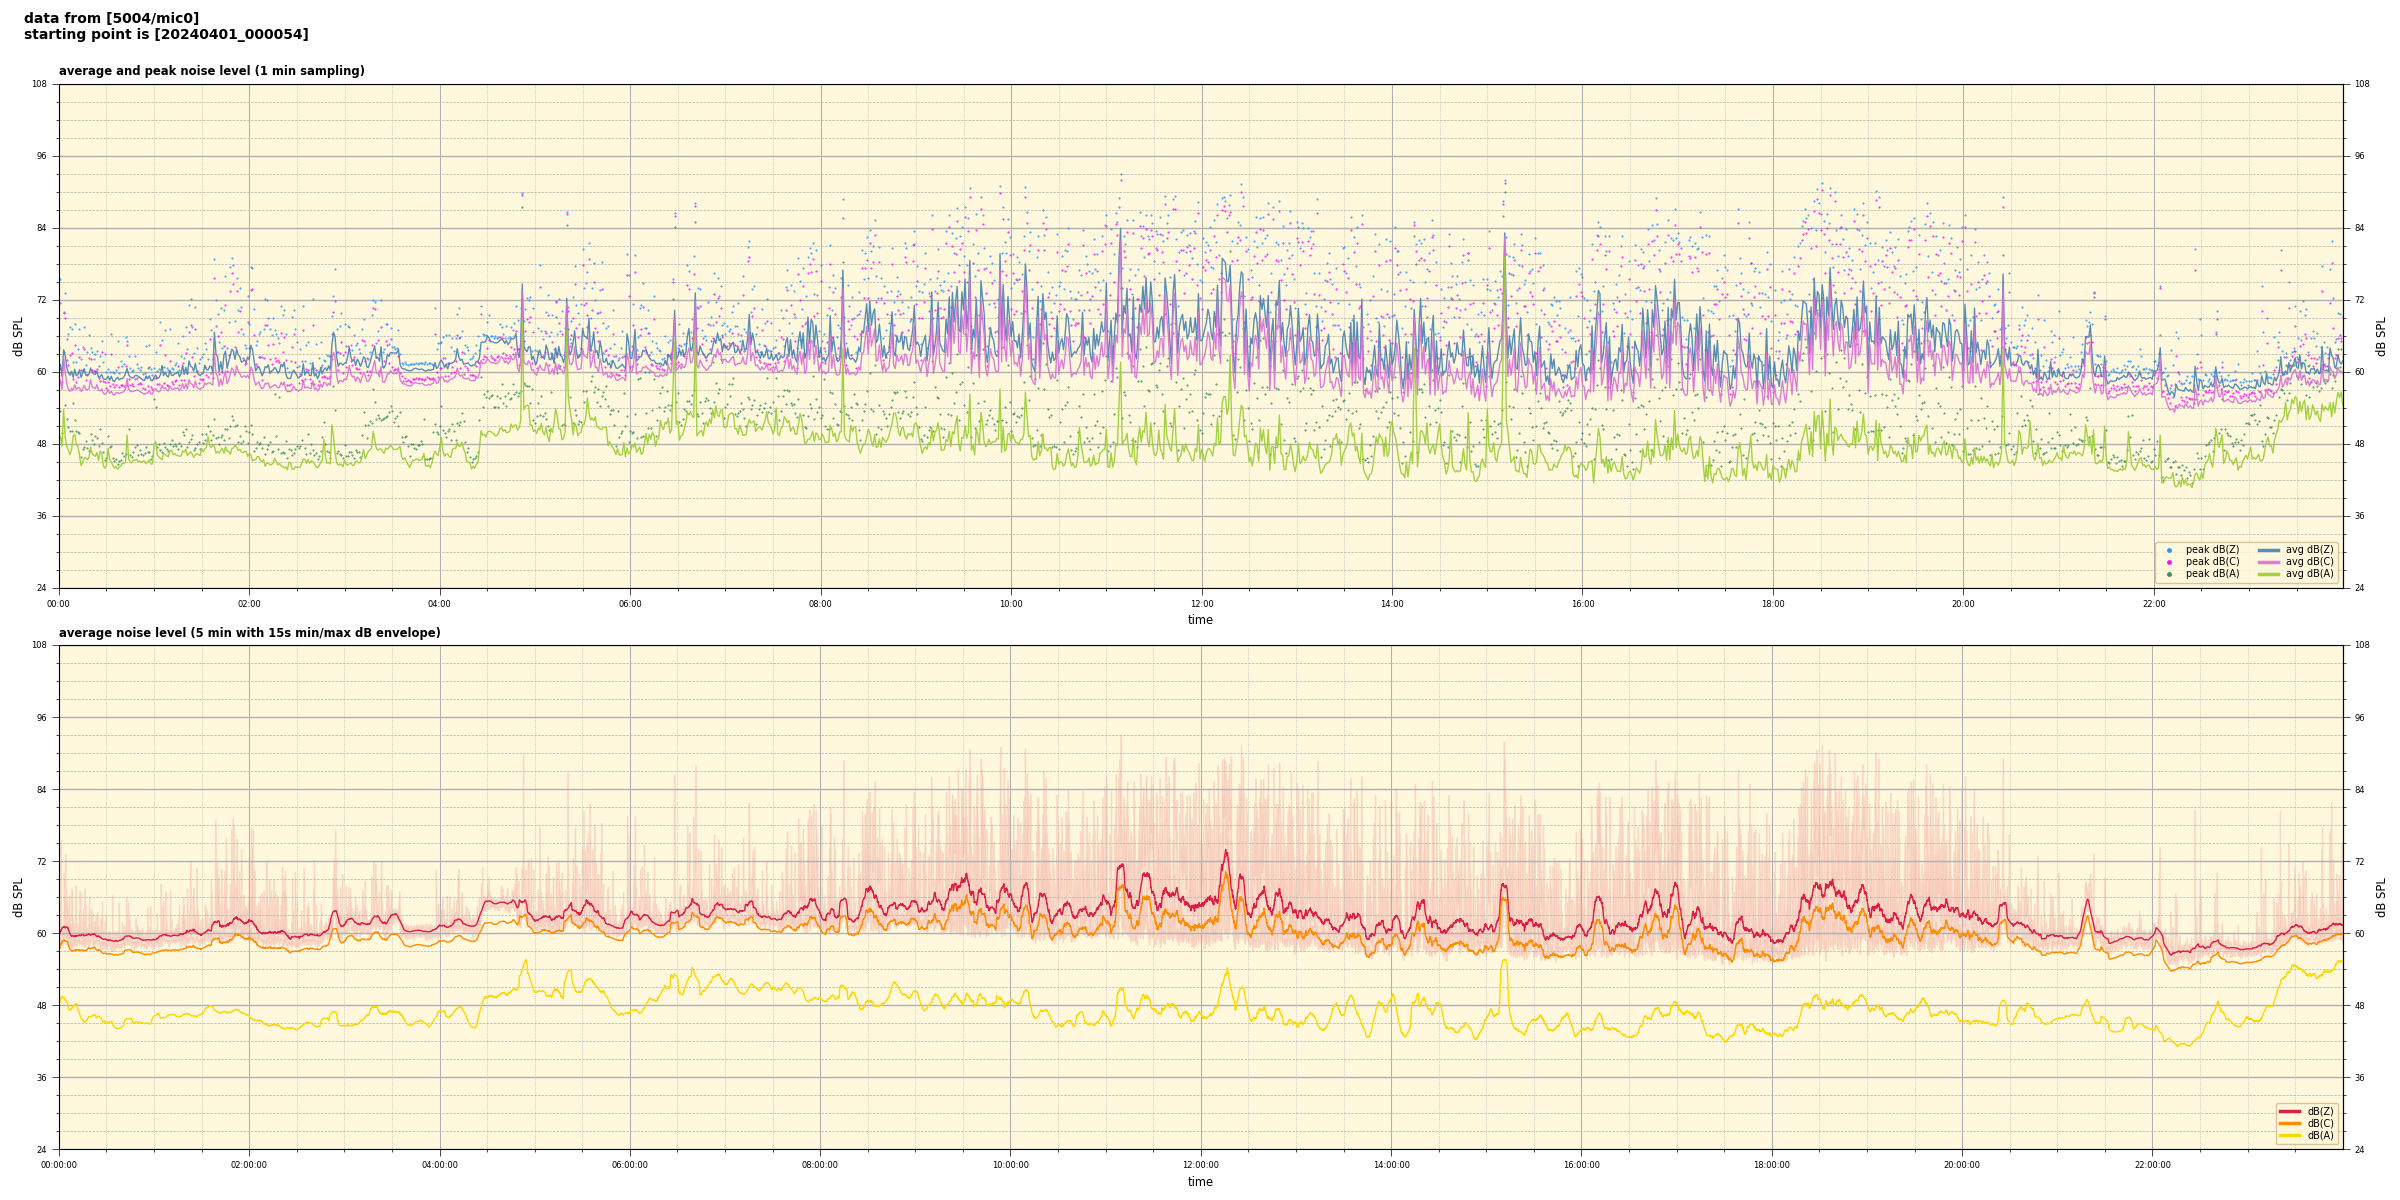Click the 18:00:00 tick label on the lower chart
The width and height of the screenshot is (2400, 1200).
1772,1165
